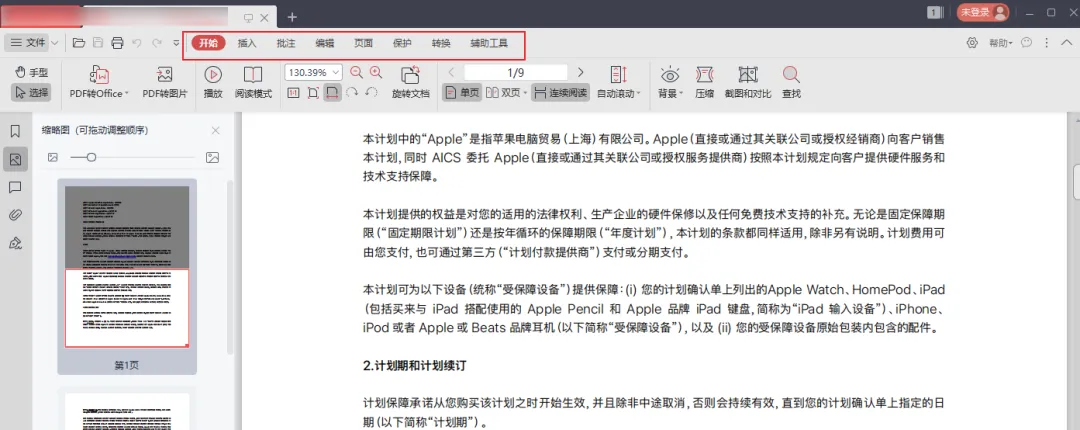This screenshot has height=430, width=1080.
Task: Toggle 连续阅读 continuous reading
Action: tap(561, 92)
